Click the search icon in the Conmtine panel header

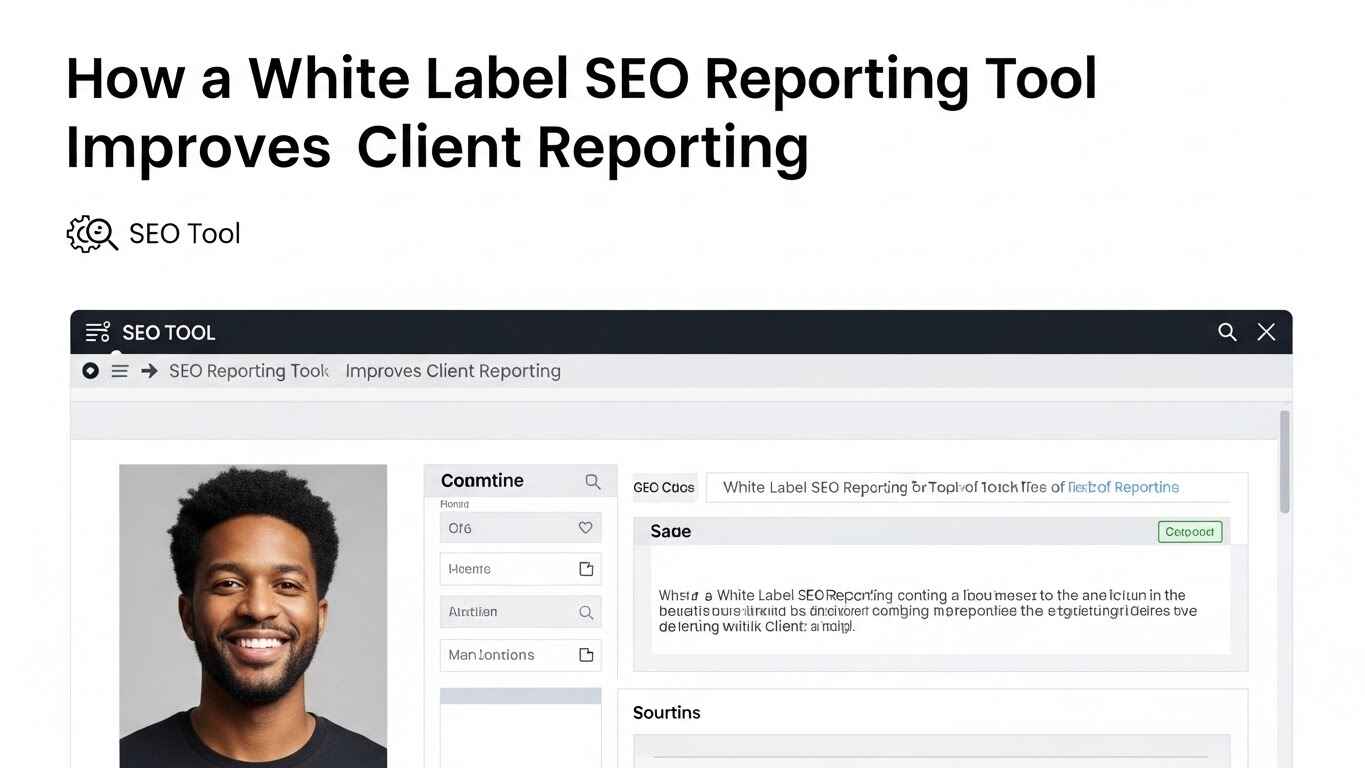click(x=592, y=481)
